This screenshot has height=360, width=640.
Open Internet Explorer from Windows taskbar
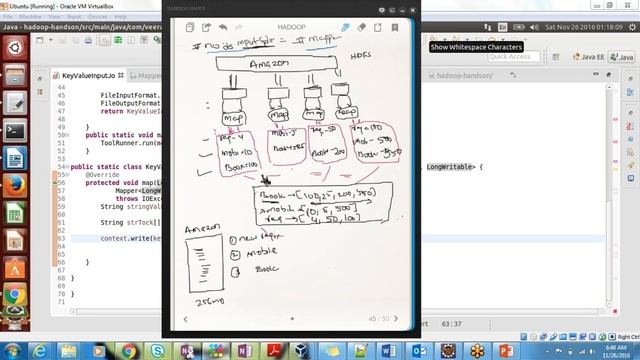point(40,351)
